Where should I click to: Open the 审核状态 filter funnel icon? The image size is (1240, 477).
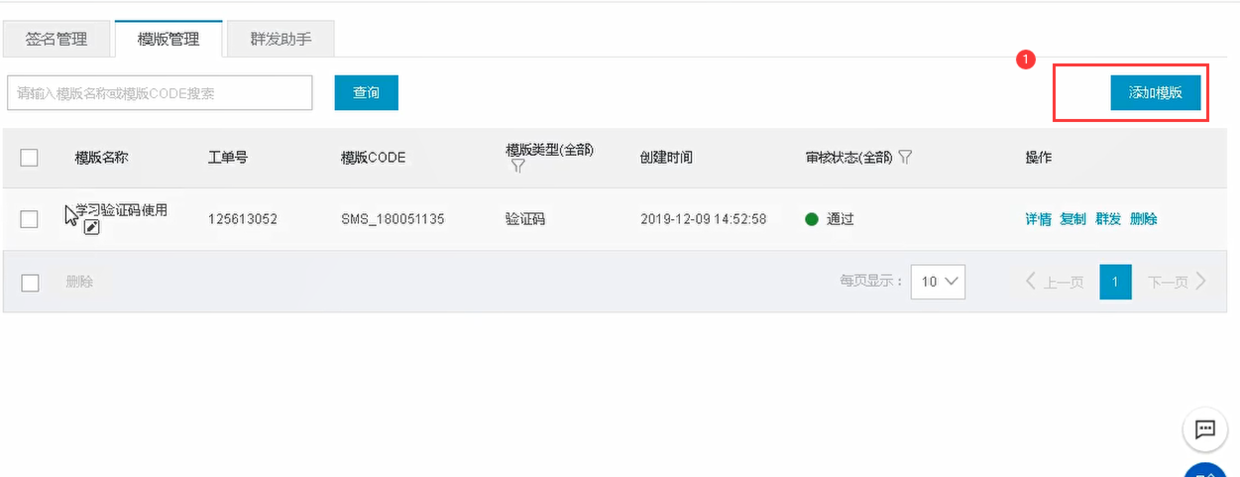coord(905,157)
